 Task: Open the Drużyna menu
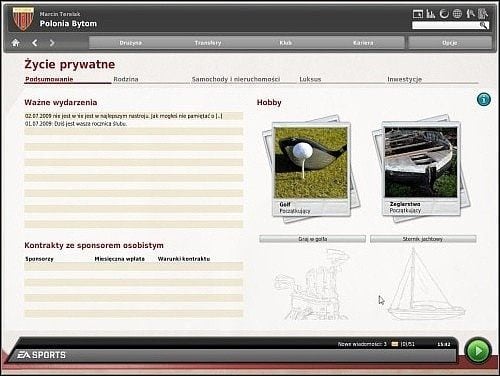click(131, 43)
